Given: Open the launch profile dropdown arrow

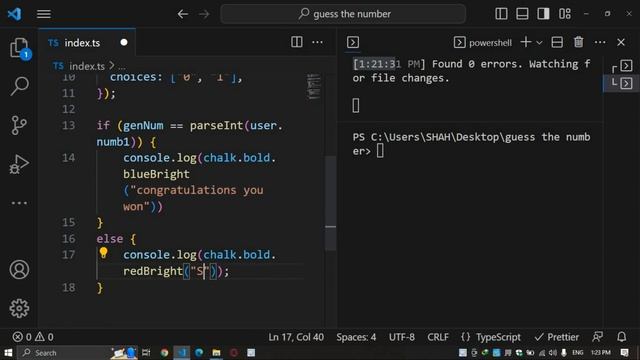Looking at the screenshot, I should (539, 42).
